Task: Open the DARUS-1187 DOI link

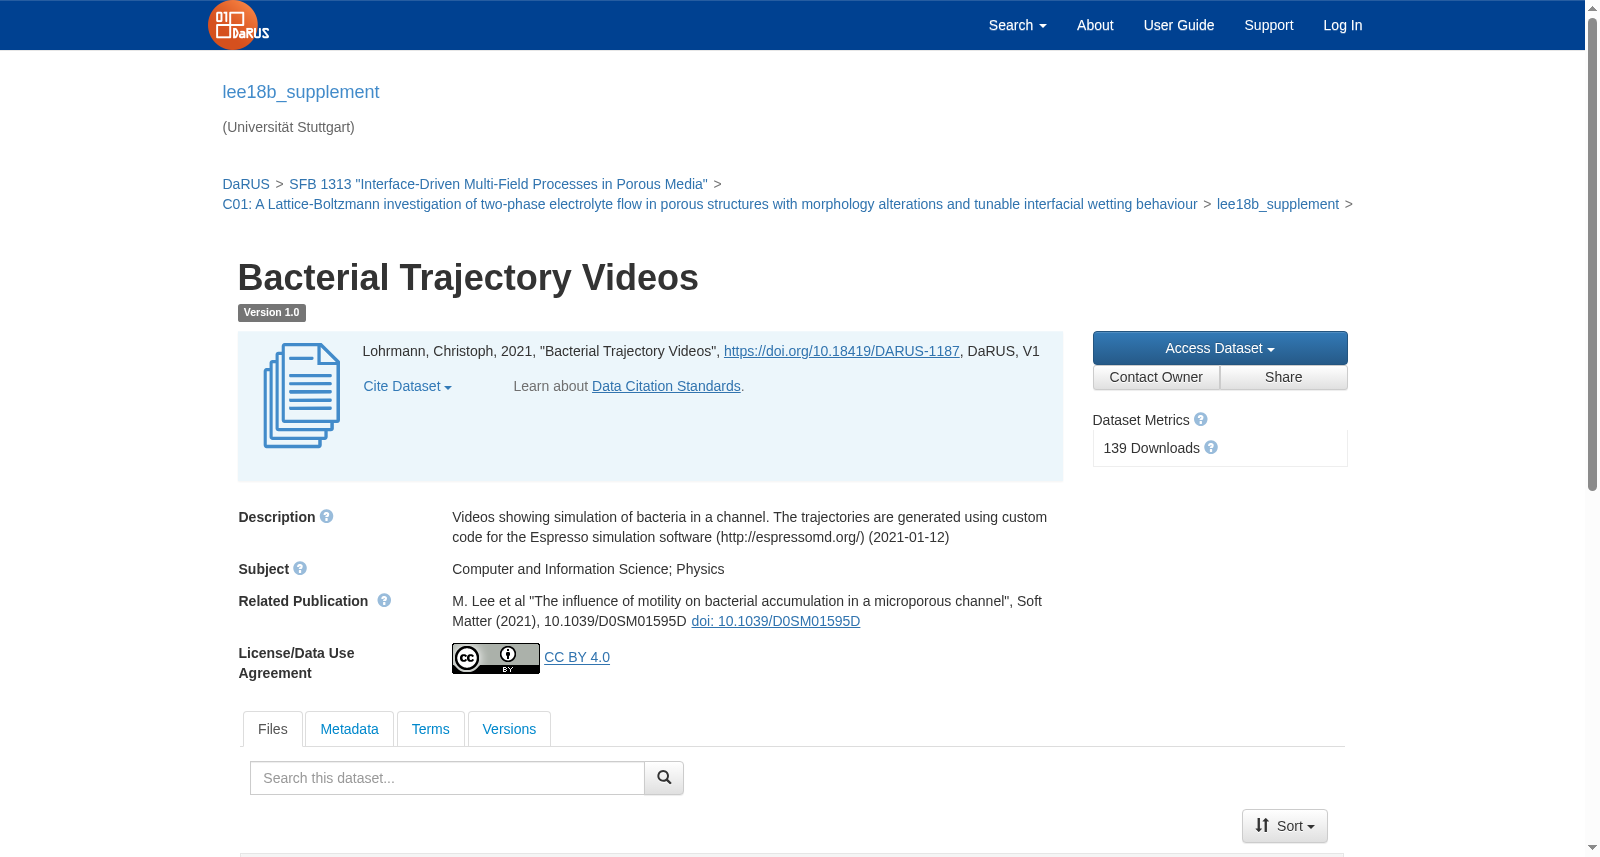Action: click(842, 351)
